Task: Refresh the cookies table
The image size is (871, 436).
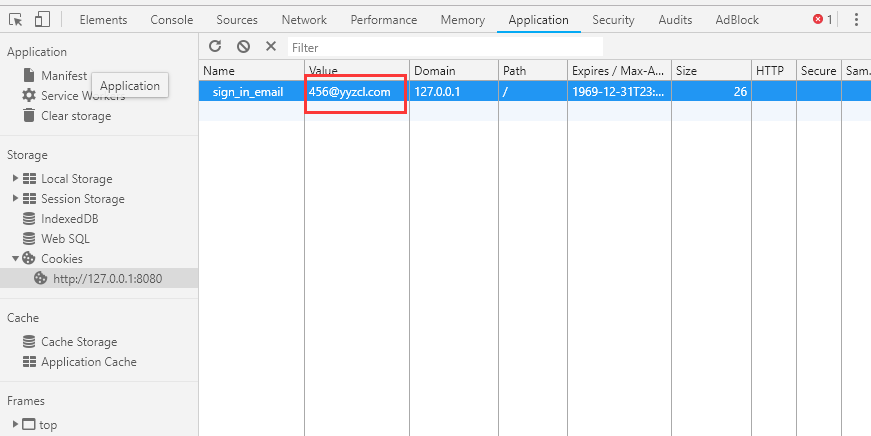Action: click(215, 46)
